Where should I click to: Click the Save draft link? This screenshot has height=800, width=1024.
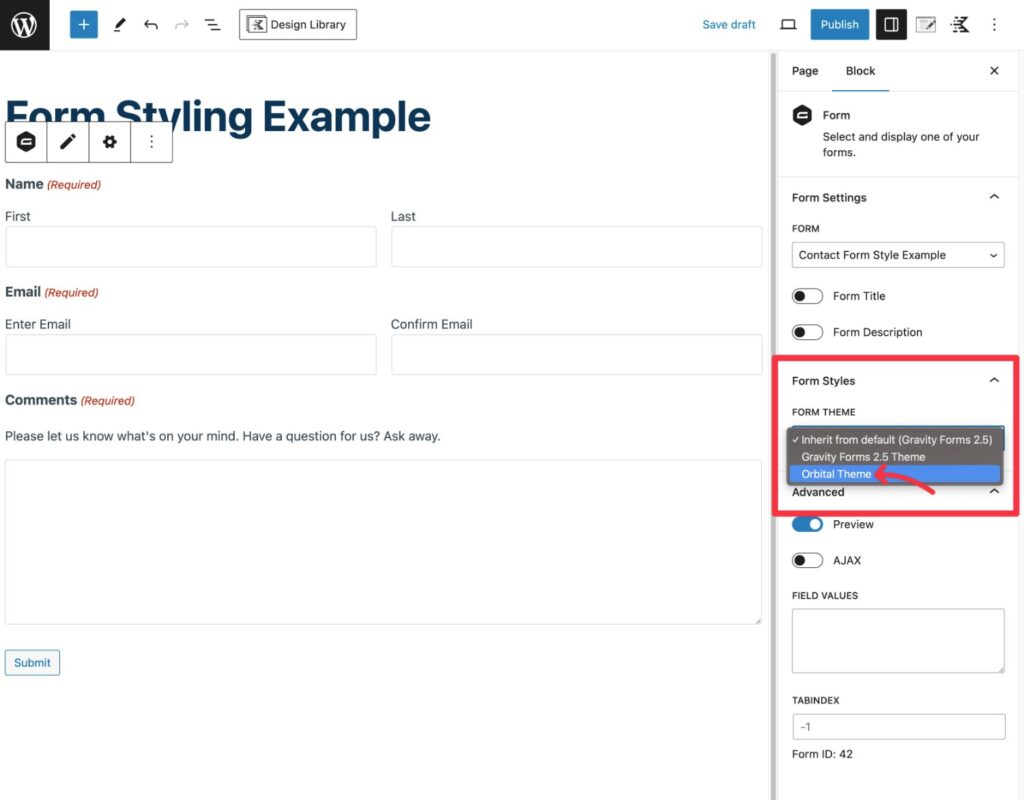pyautogui.click(x=728, y=24)
